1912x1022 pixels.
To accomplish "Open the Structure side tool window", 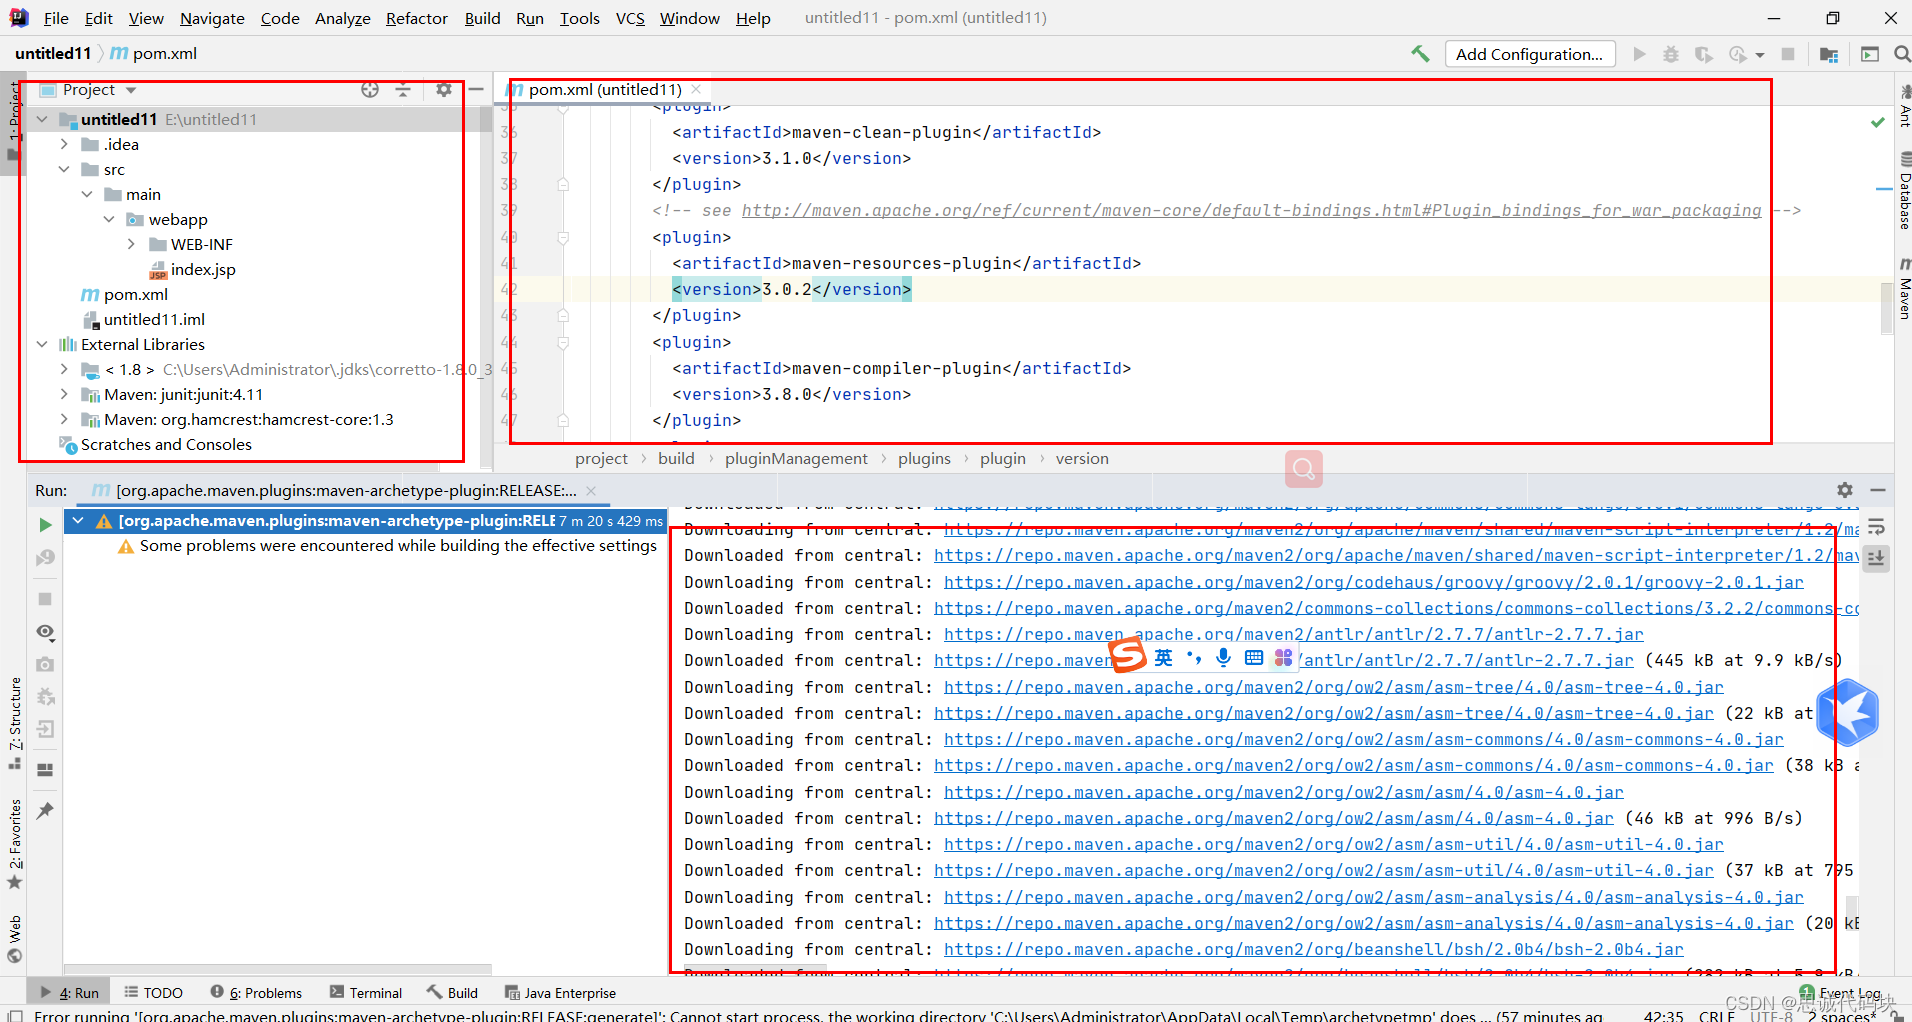I will point(15,722).
